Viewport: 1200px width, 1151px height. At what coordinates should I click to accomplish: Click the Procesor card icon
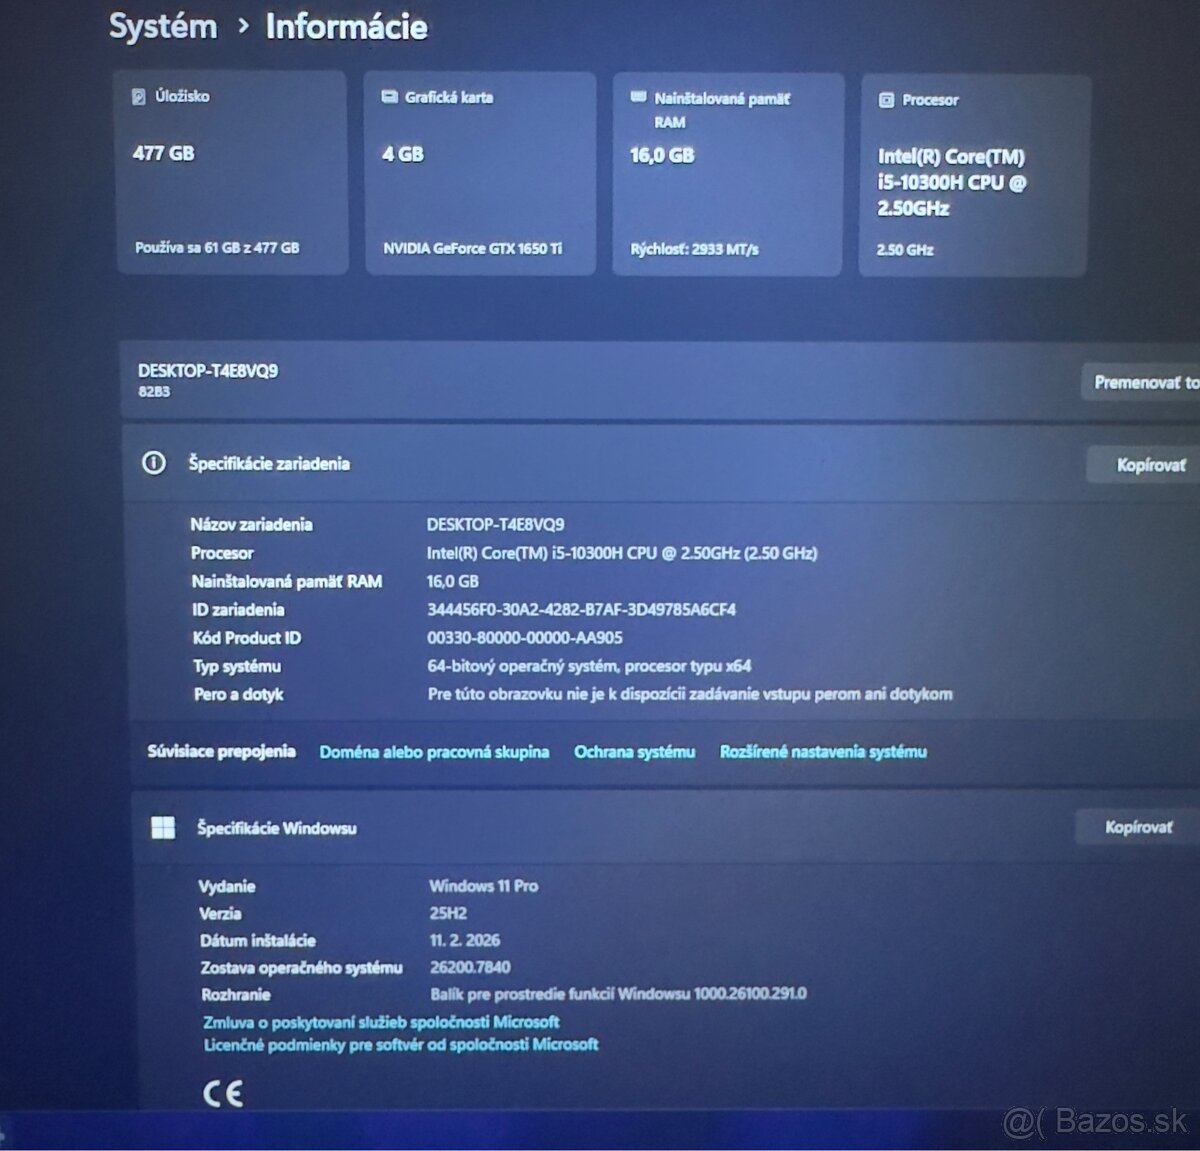click(x=886, y=100)
